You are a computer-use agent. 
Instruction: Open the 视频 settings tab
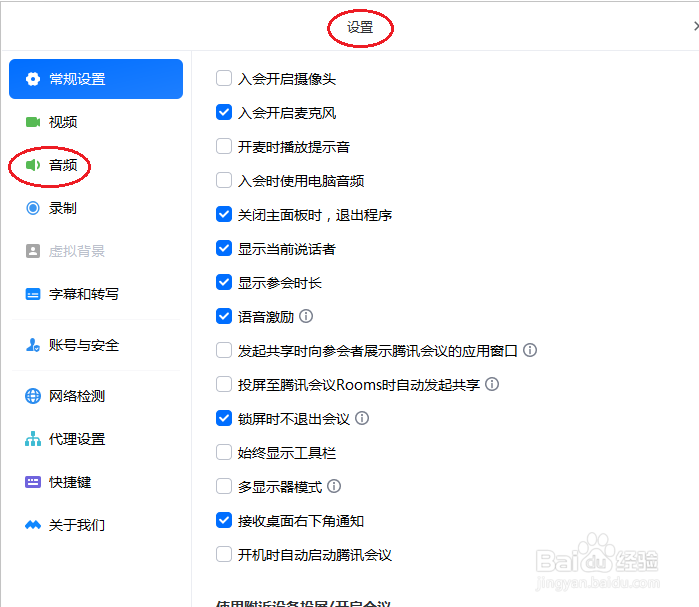point(96,122)
